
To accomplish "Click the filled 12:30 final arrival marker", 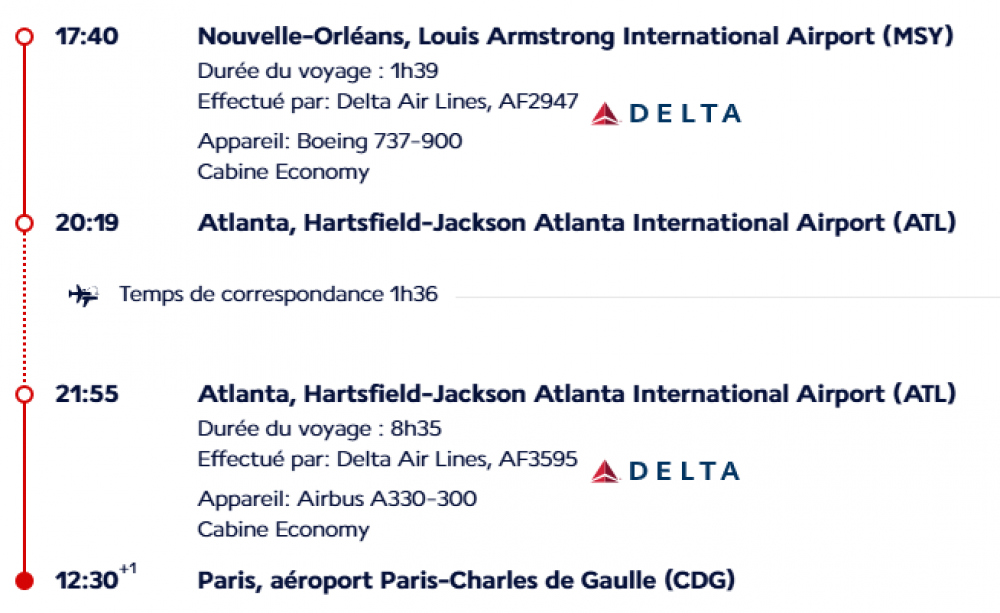I will pyautogui.click(x=25, y=580).
